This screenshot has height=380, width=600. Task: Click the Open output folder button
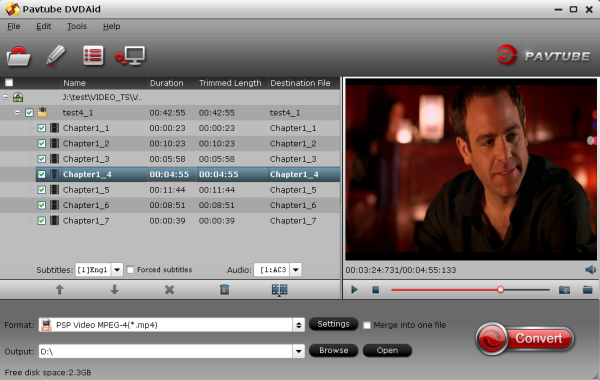click(387, 350)
